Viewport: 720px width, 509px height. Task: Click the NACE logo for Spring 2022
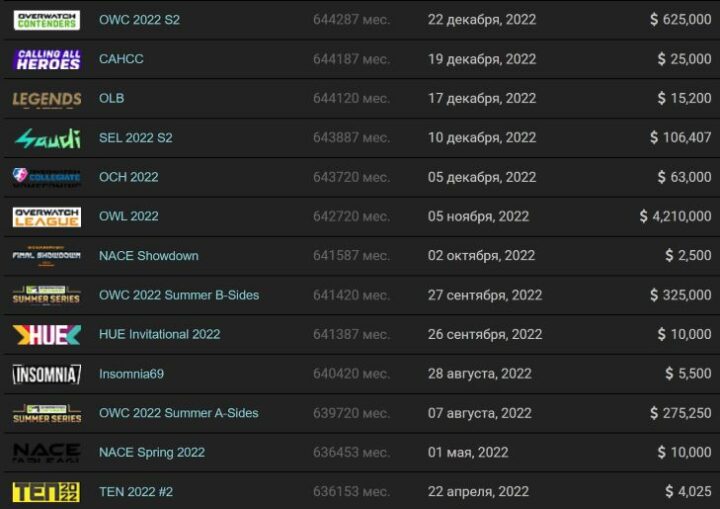pos(47,452)
